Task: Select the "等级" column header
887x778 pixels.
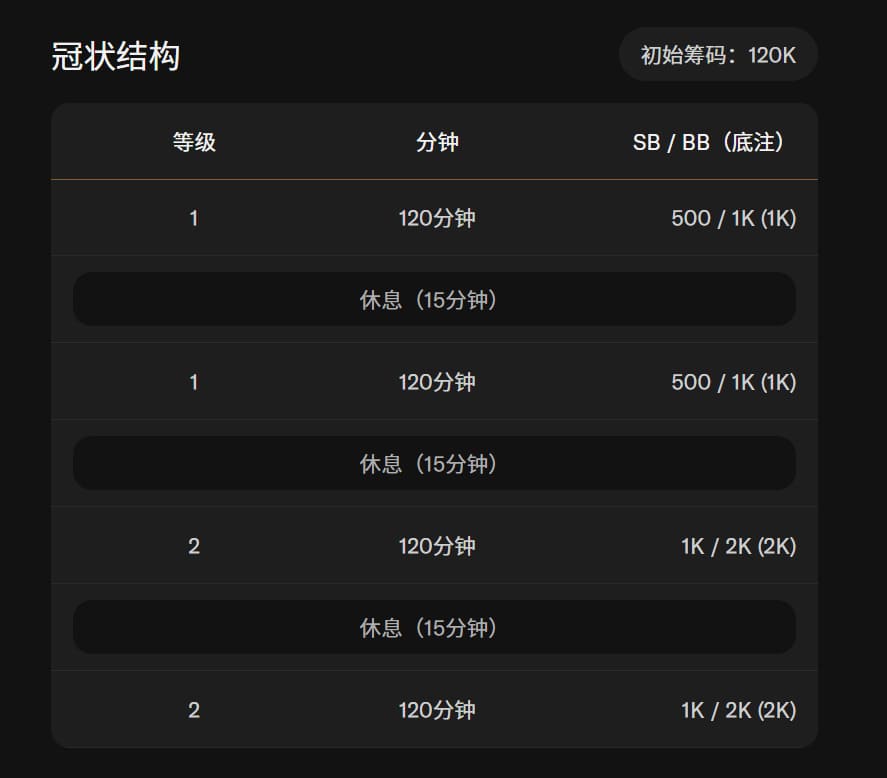Action: (194, 142)
